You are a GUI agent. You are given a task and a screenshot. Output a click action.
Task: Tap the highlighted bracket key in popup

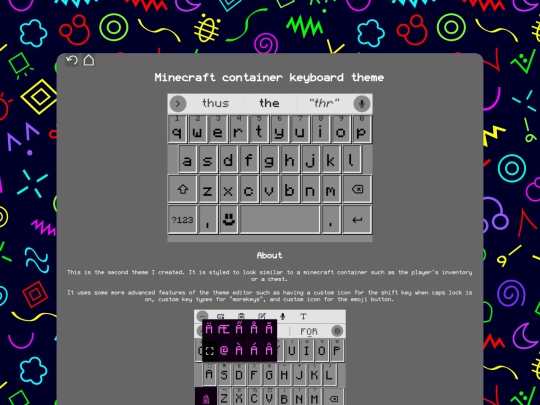click(x=209, y=351)
